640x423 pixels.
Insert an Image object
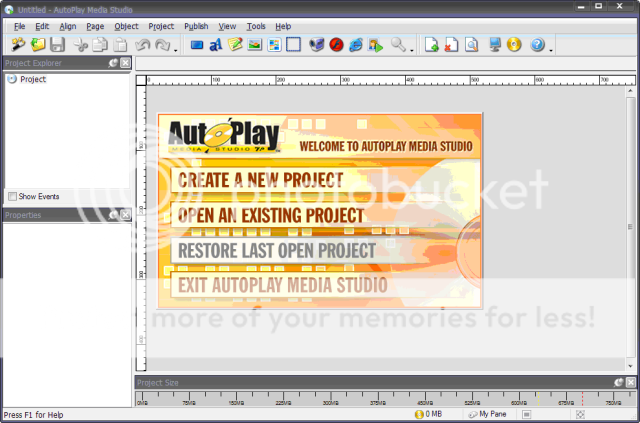pyautogui.click(x=255, y=45)
